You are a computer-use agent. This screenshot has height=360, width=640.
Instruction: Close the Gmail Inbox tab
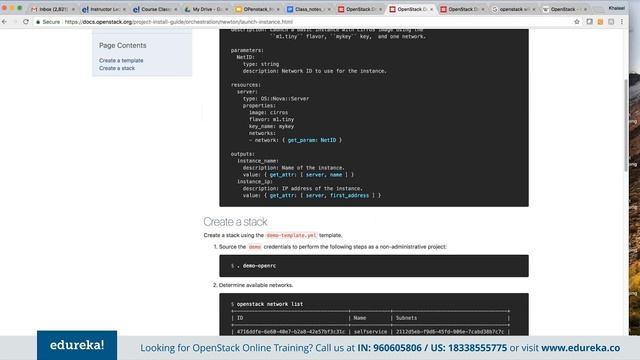73,9
